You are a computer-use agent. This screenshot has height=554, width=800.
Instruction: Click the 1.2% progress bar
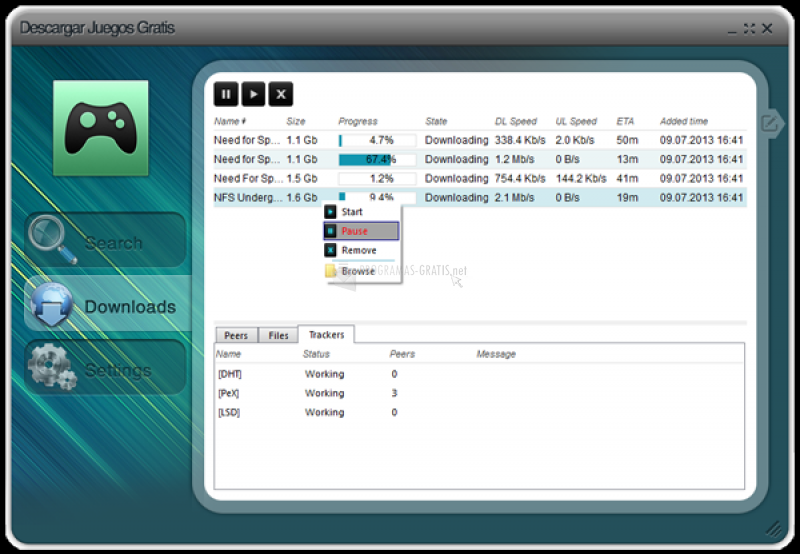click(378, 179)
